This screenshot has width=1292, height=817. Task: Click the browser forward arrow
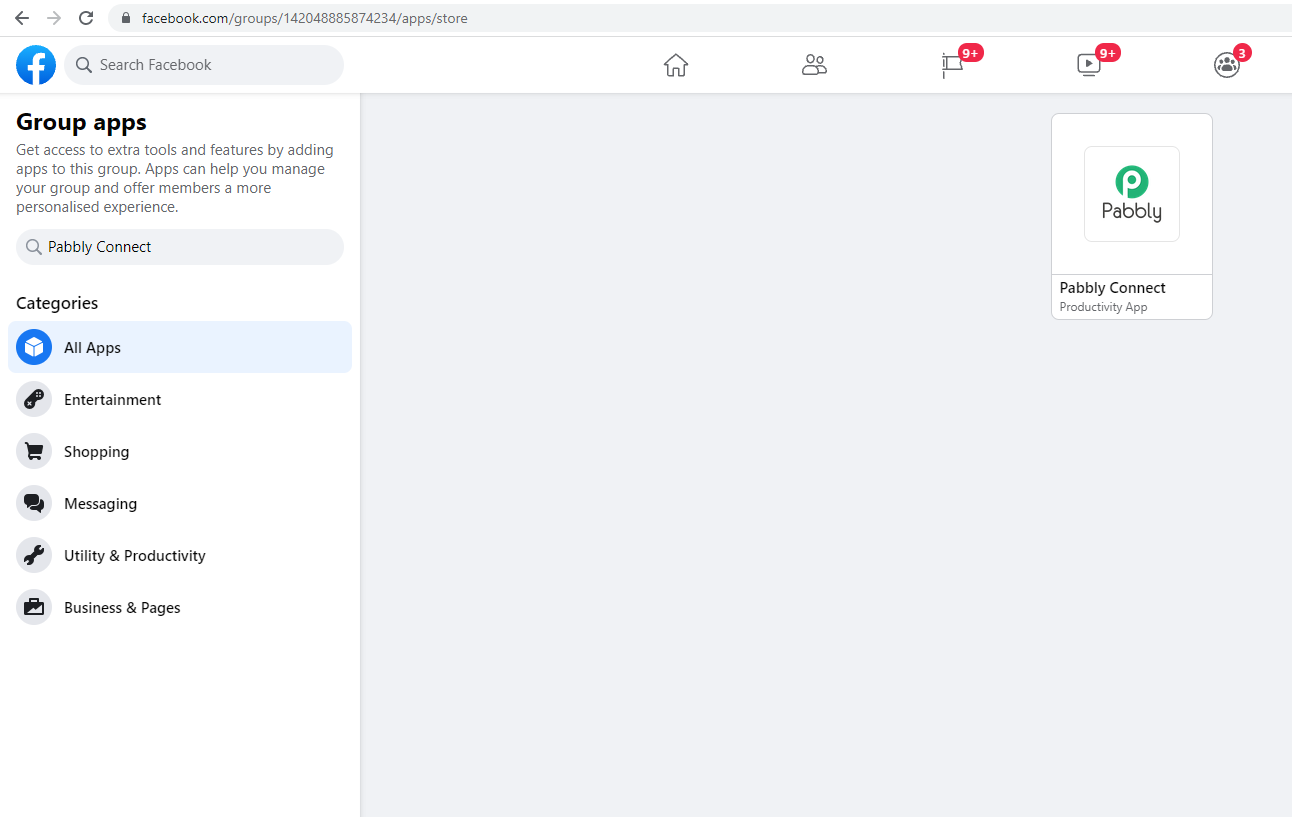pyautogui.click(x=54, y=18)
